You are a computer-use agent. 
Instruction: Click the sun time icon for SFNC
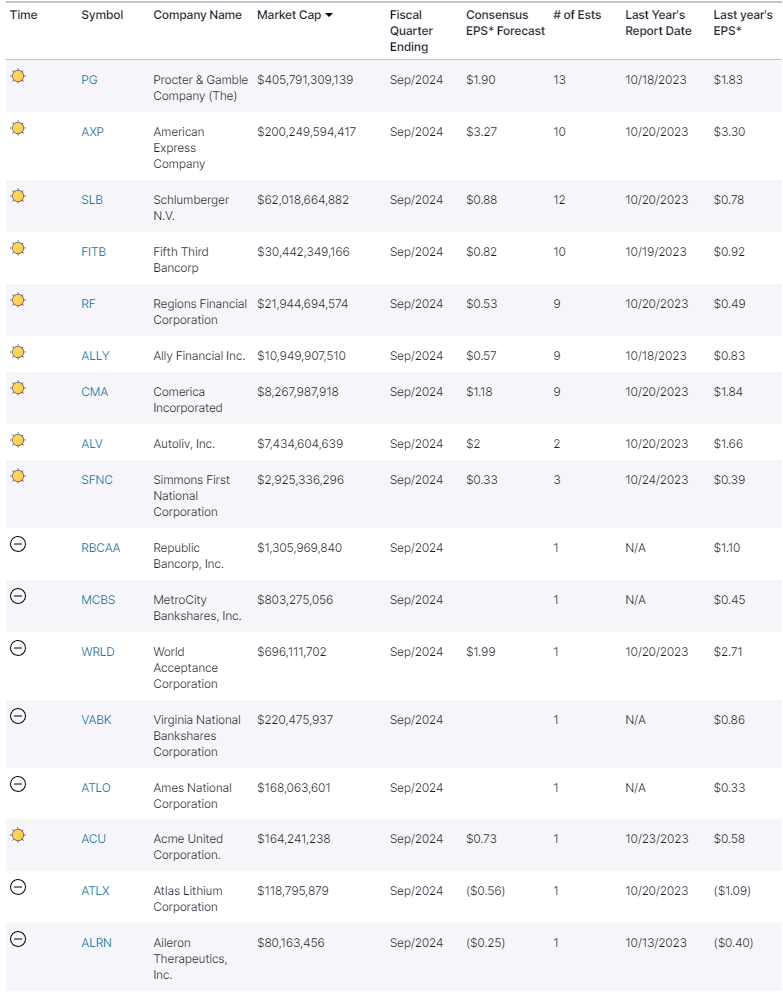click(x=18, y=476)
